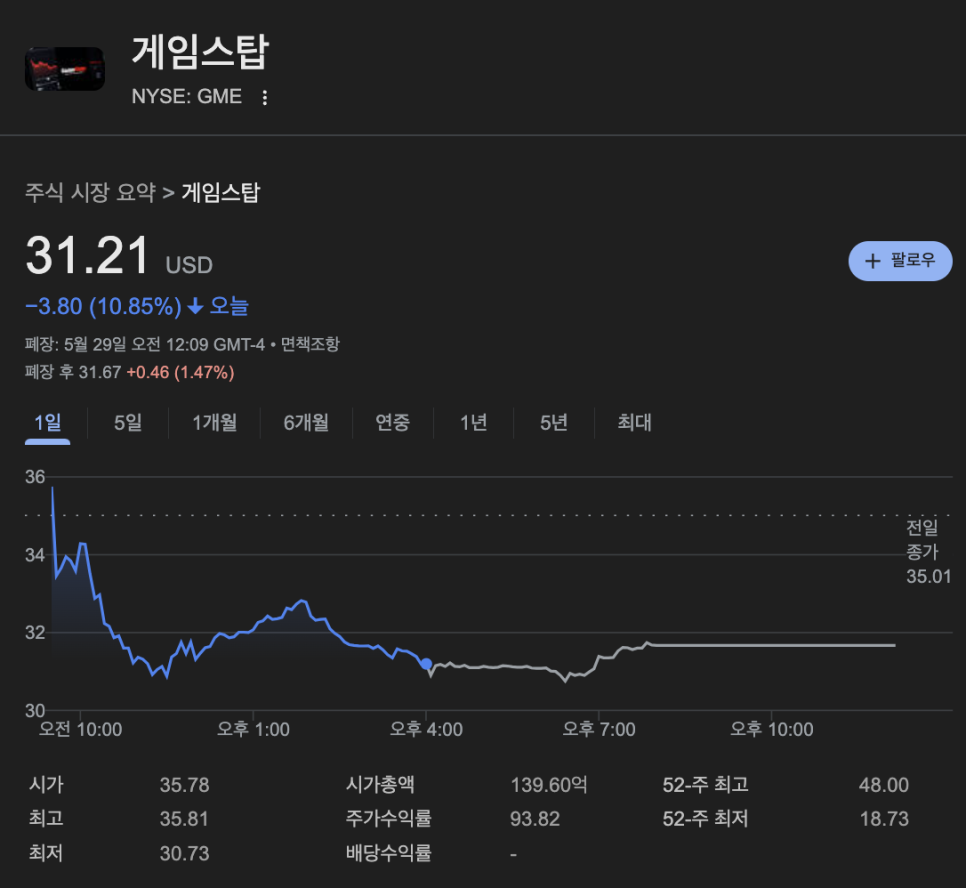
Task: Click the 폐장 5월 29일 timestamp text
Action: click(x=145, y=344)
